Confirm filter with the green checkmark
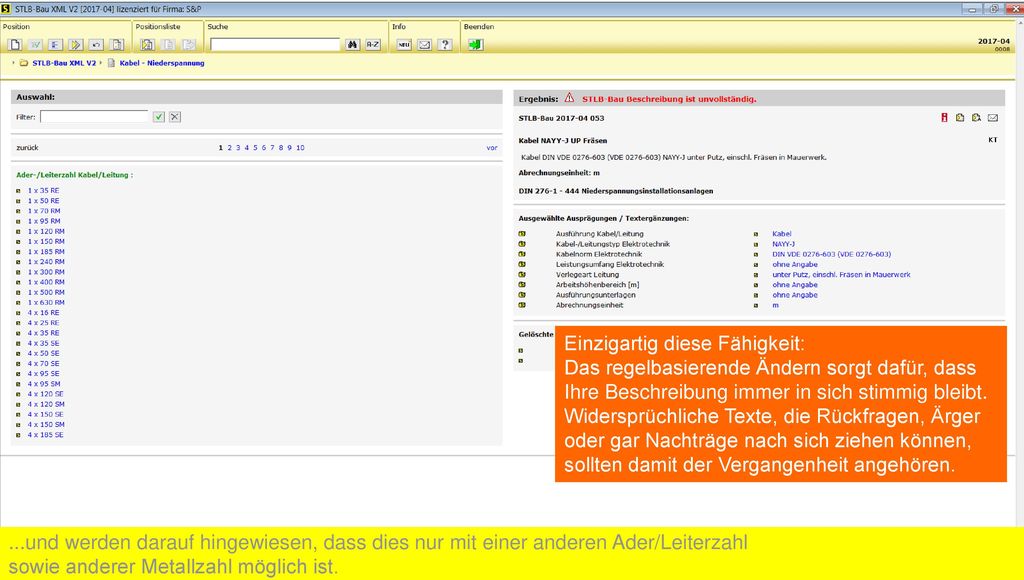This screenshot has height=580, width=1024. (x=159, y=117)
